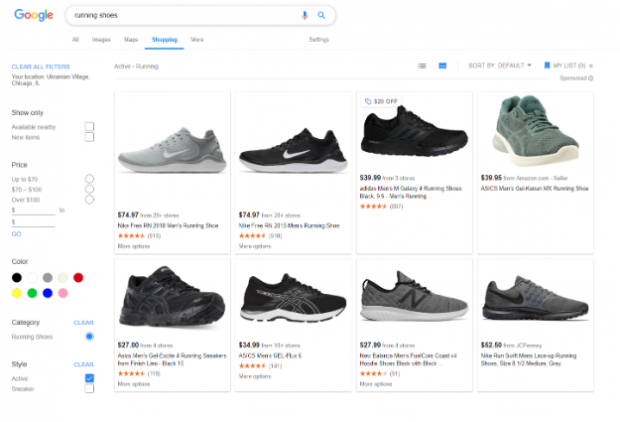
Task: Open Asics Men's Gel-Excite 4 title link
Action: tap(172, 360)
